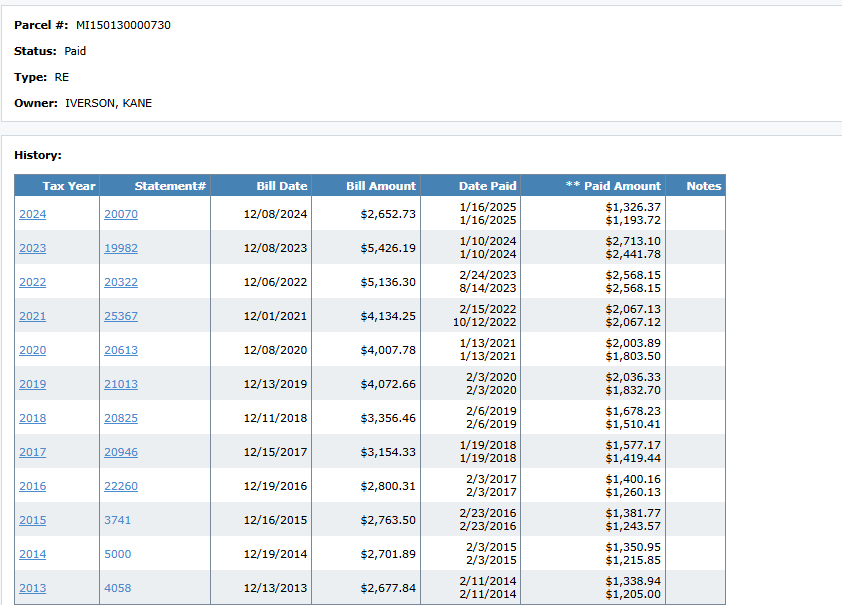The width and height of the screenshot is (842, 605).
Task: Click the Bill Amount column header
Action: 380,186
